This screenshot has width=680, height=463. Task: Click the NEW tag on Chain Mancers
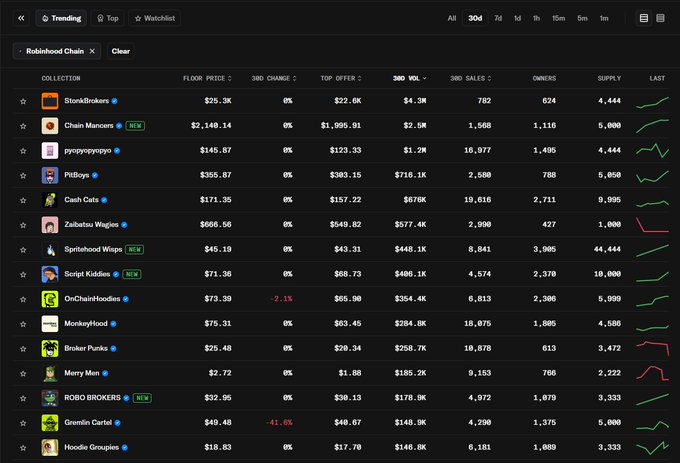point(135,126)
